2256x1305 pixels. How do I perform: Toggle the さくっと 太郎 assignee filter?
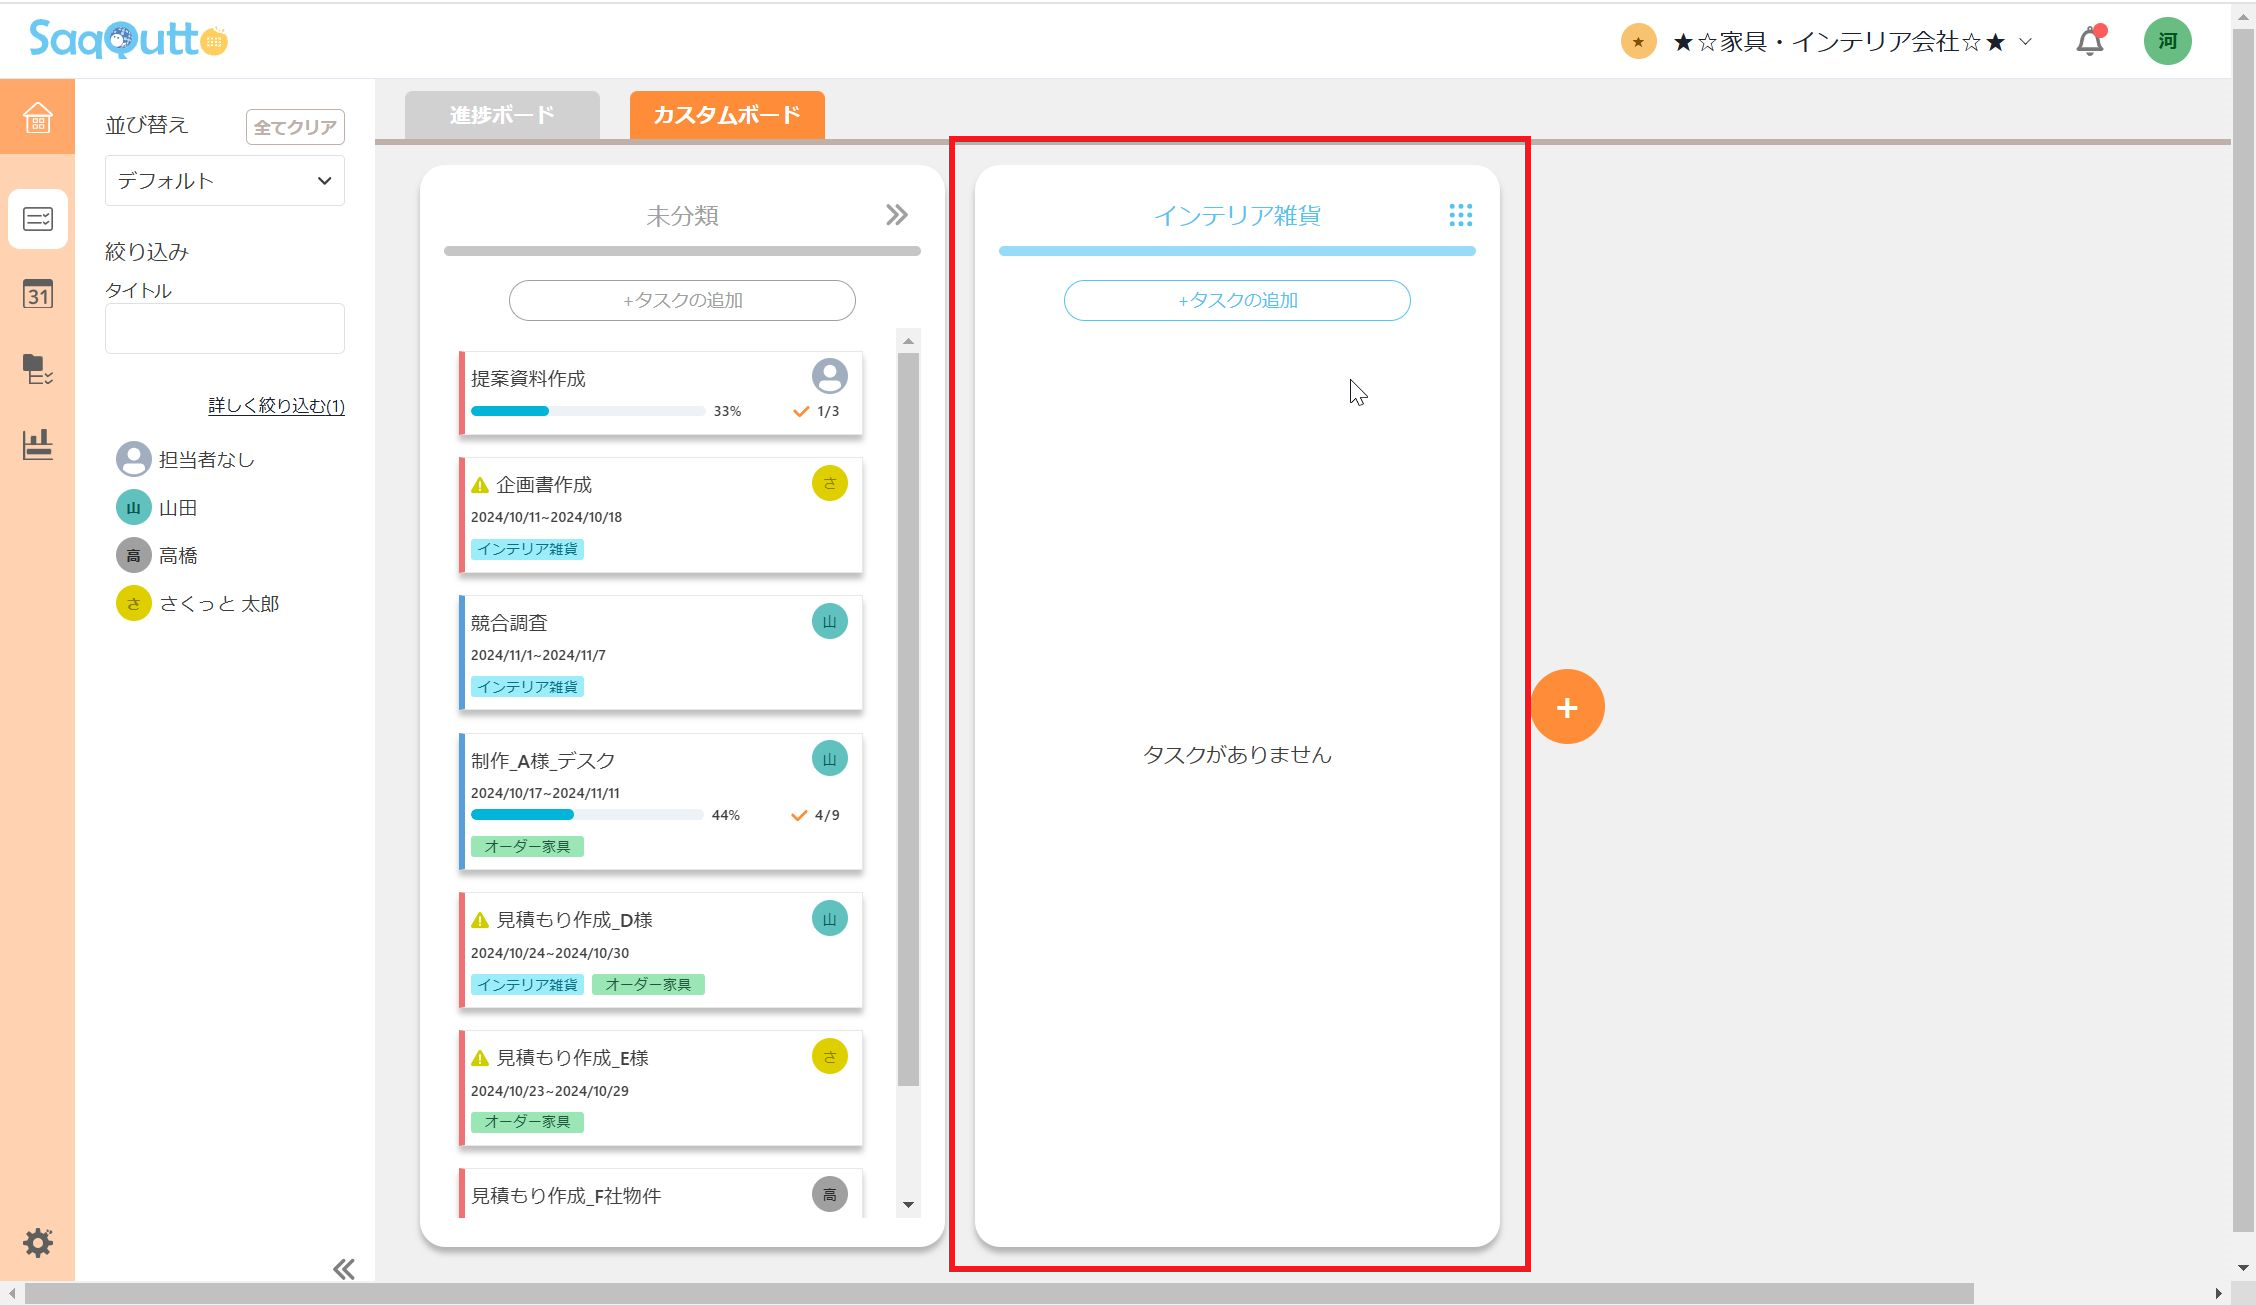coord(198,604)
